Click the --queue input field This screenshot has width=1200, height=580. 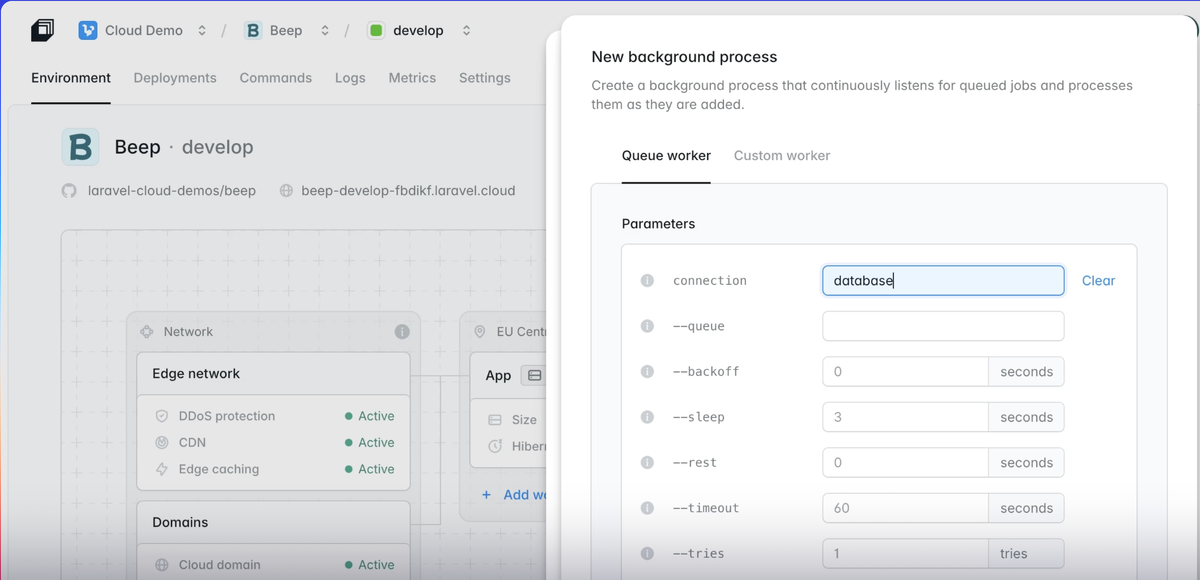(943, 326)
